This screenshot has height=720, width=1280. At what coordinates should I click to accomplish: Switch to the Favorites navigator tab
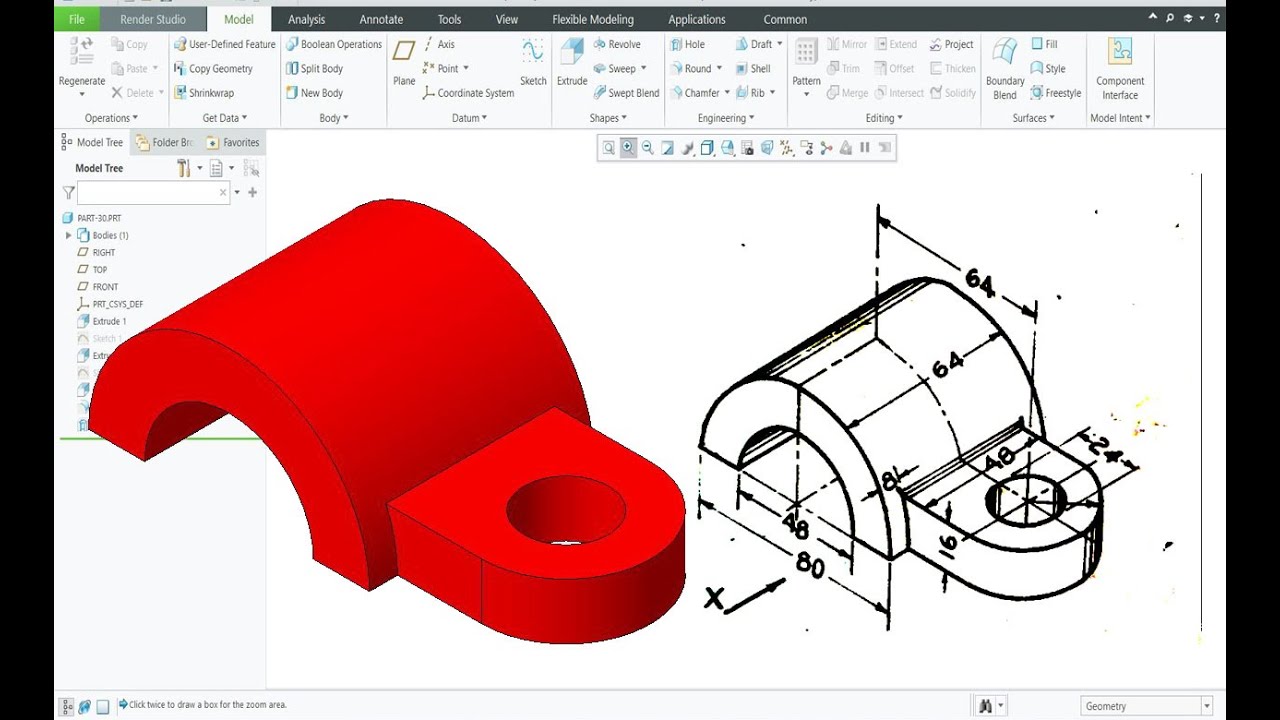click(232, 142)
